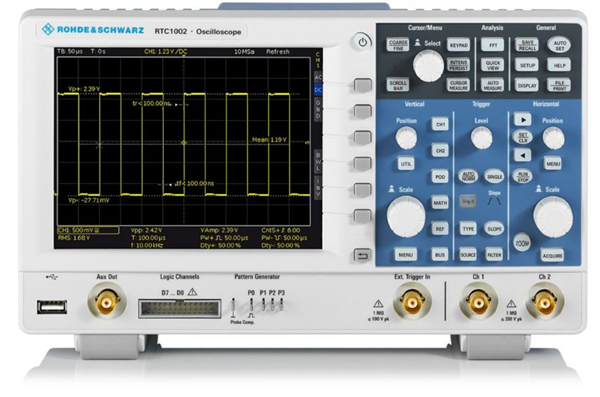Click the COARSE/FINE button

click(398, 45)
